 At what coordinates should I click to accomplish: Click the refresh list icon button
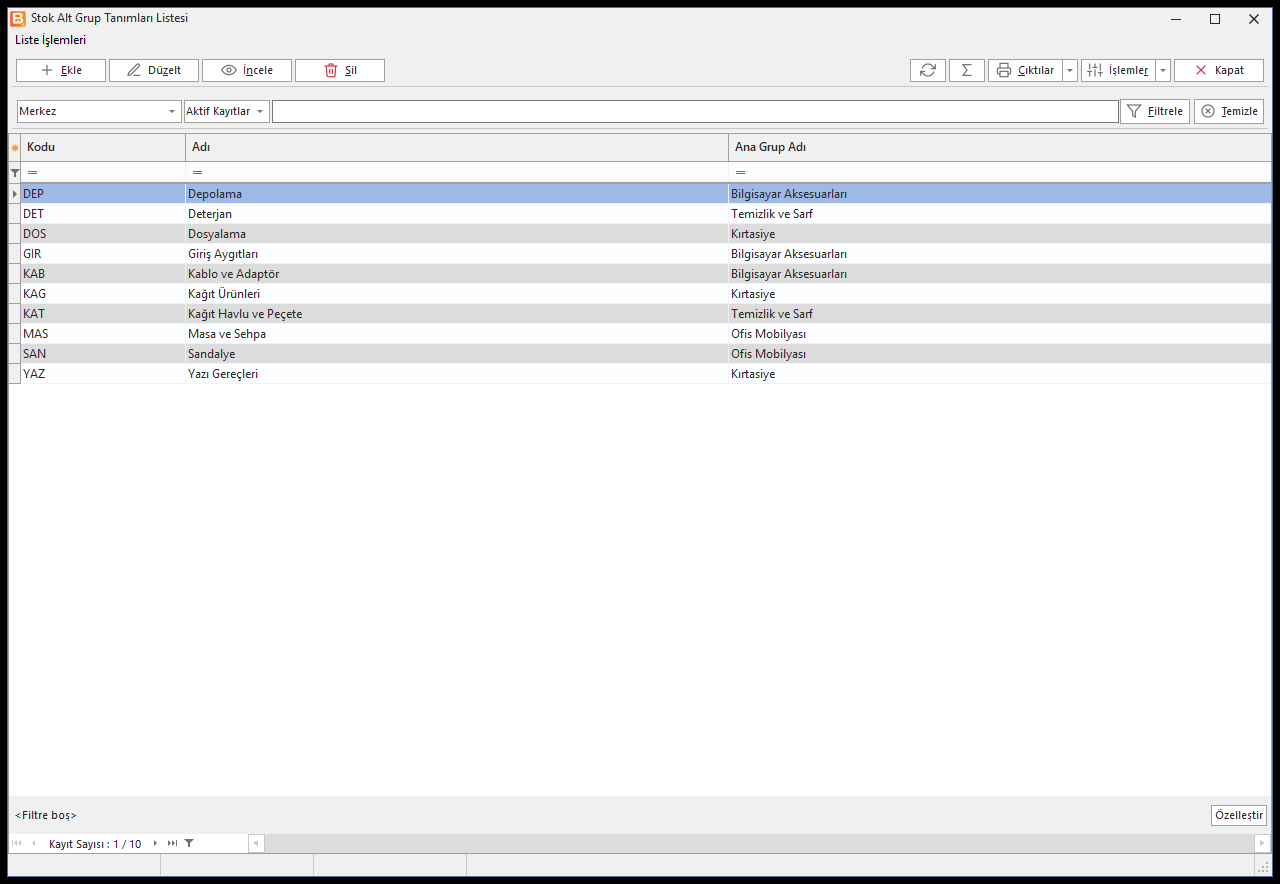928,70
